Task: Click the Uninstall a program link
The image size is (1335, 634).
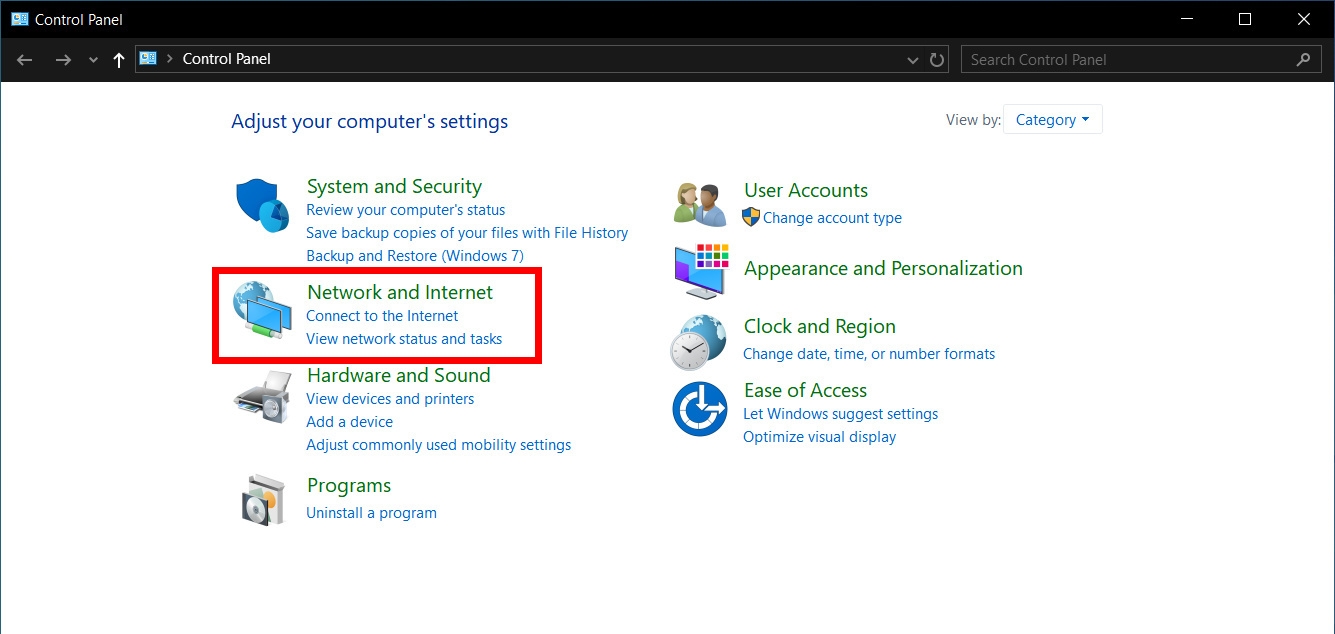Action: (371, 513)
